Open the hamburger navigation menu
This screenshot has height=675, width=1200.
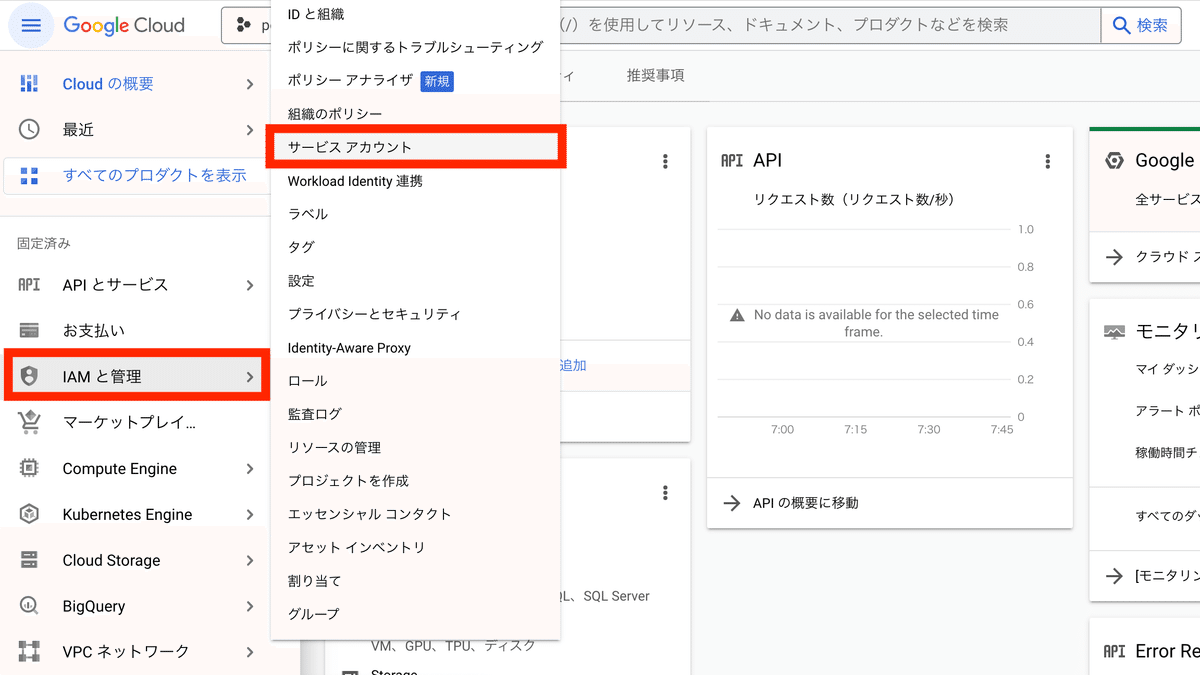click(x=31, y=25)
